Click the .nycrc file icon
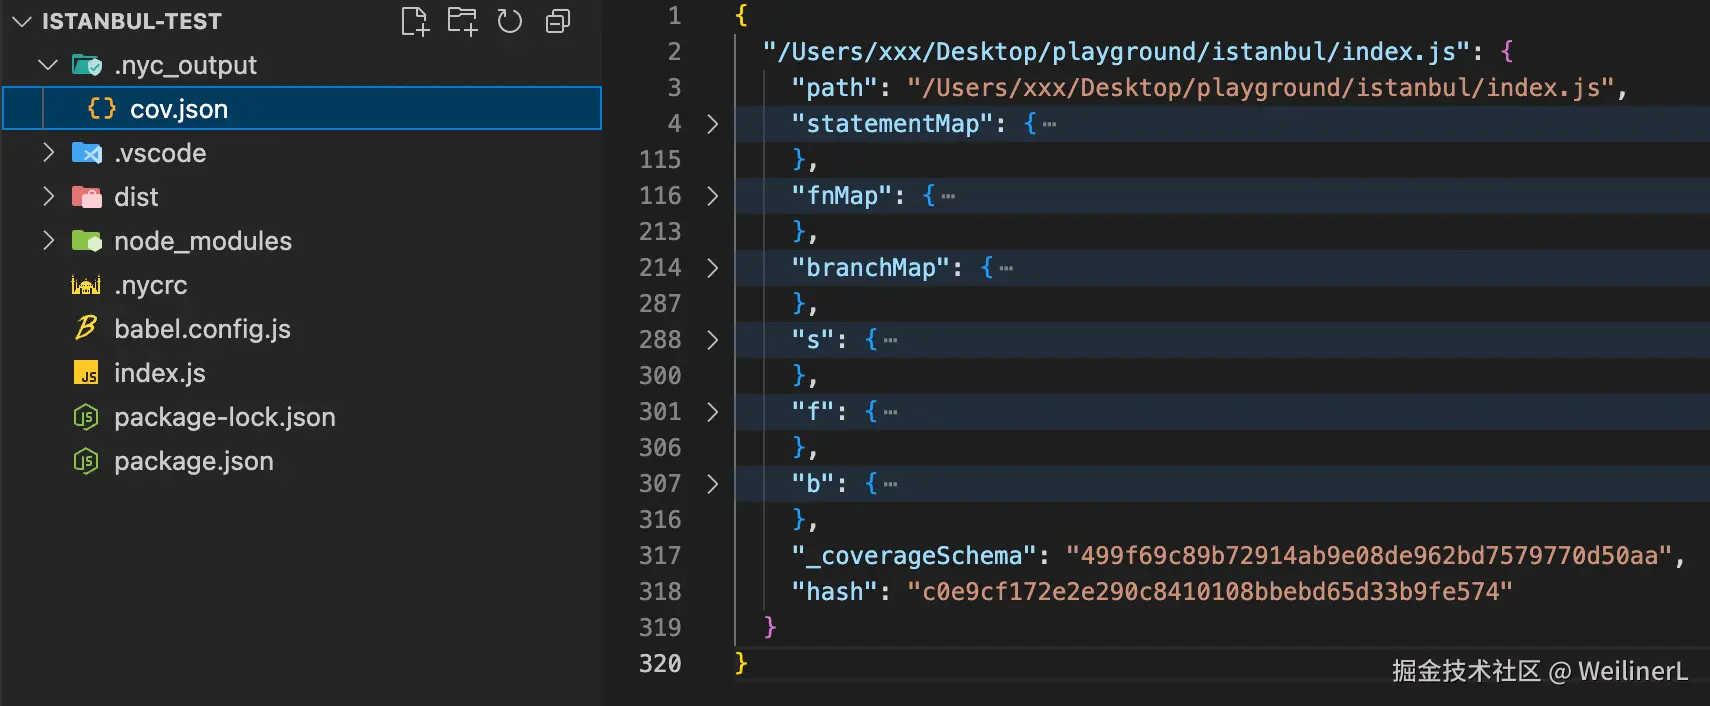1710x706 pixels. click(x=86, y=285)
